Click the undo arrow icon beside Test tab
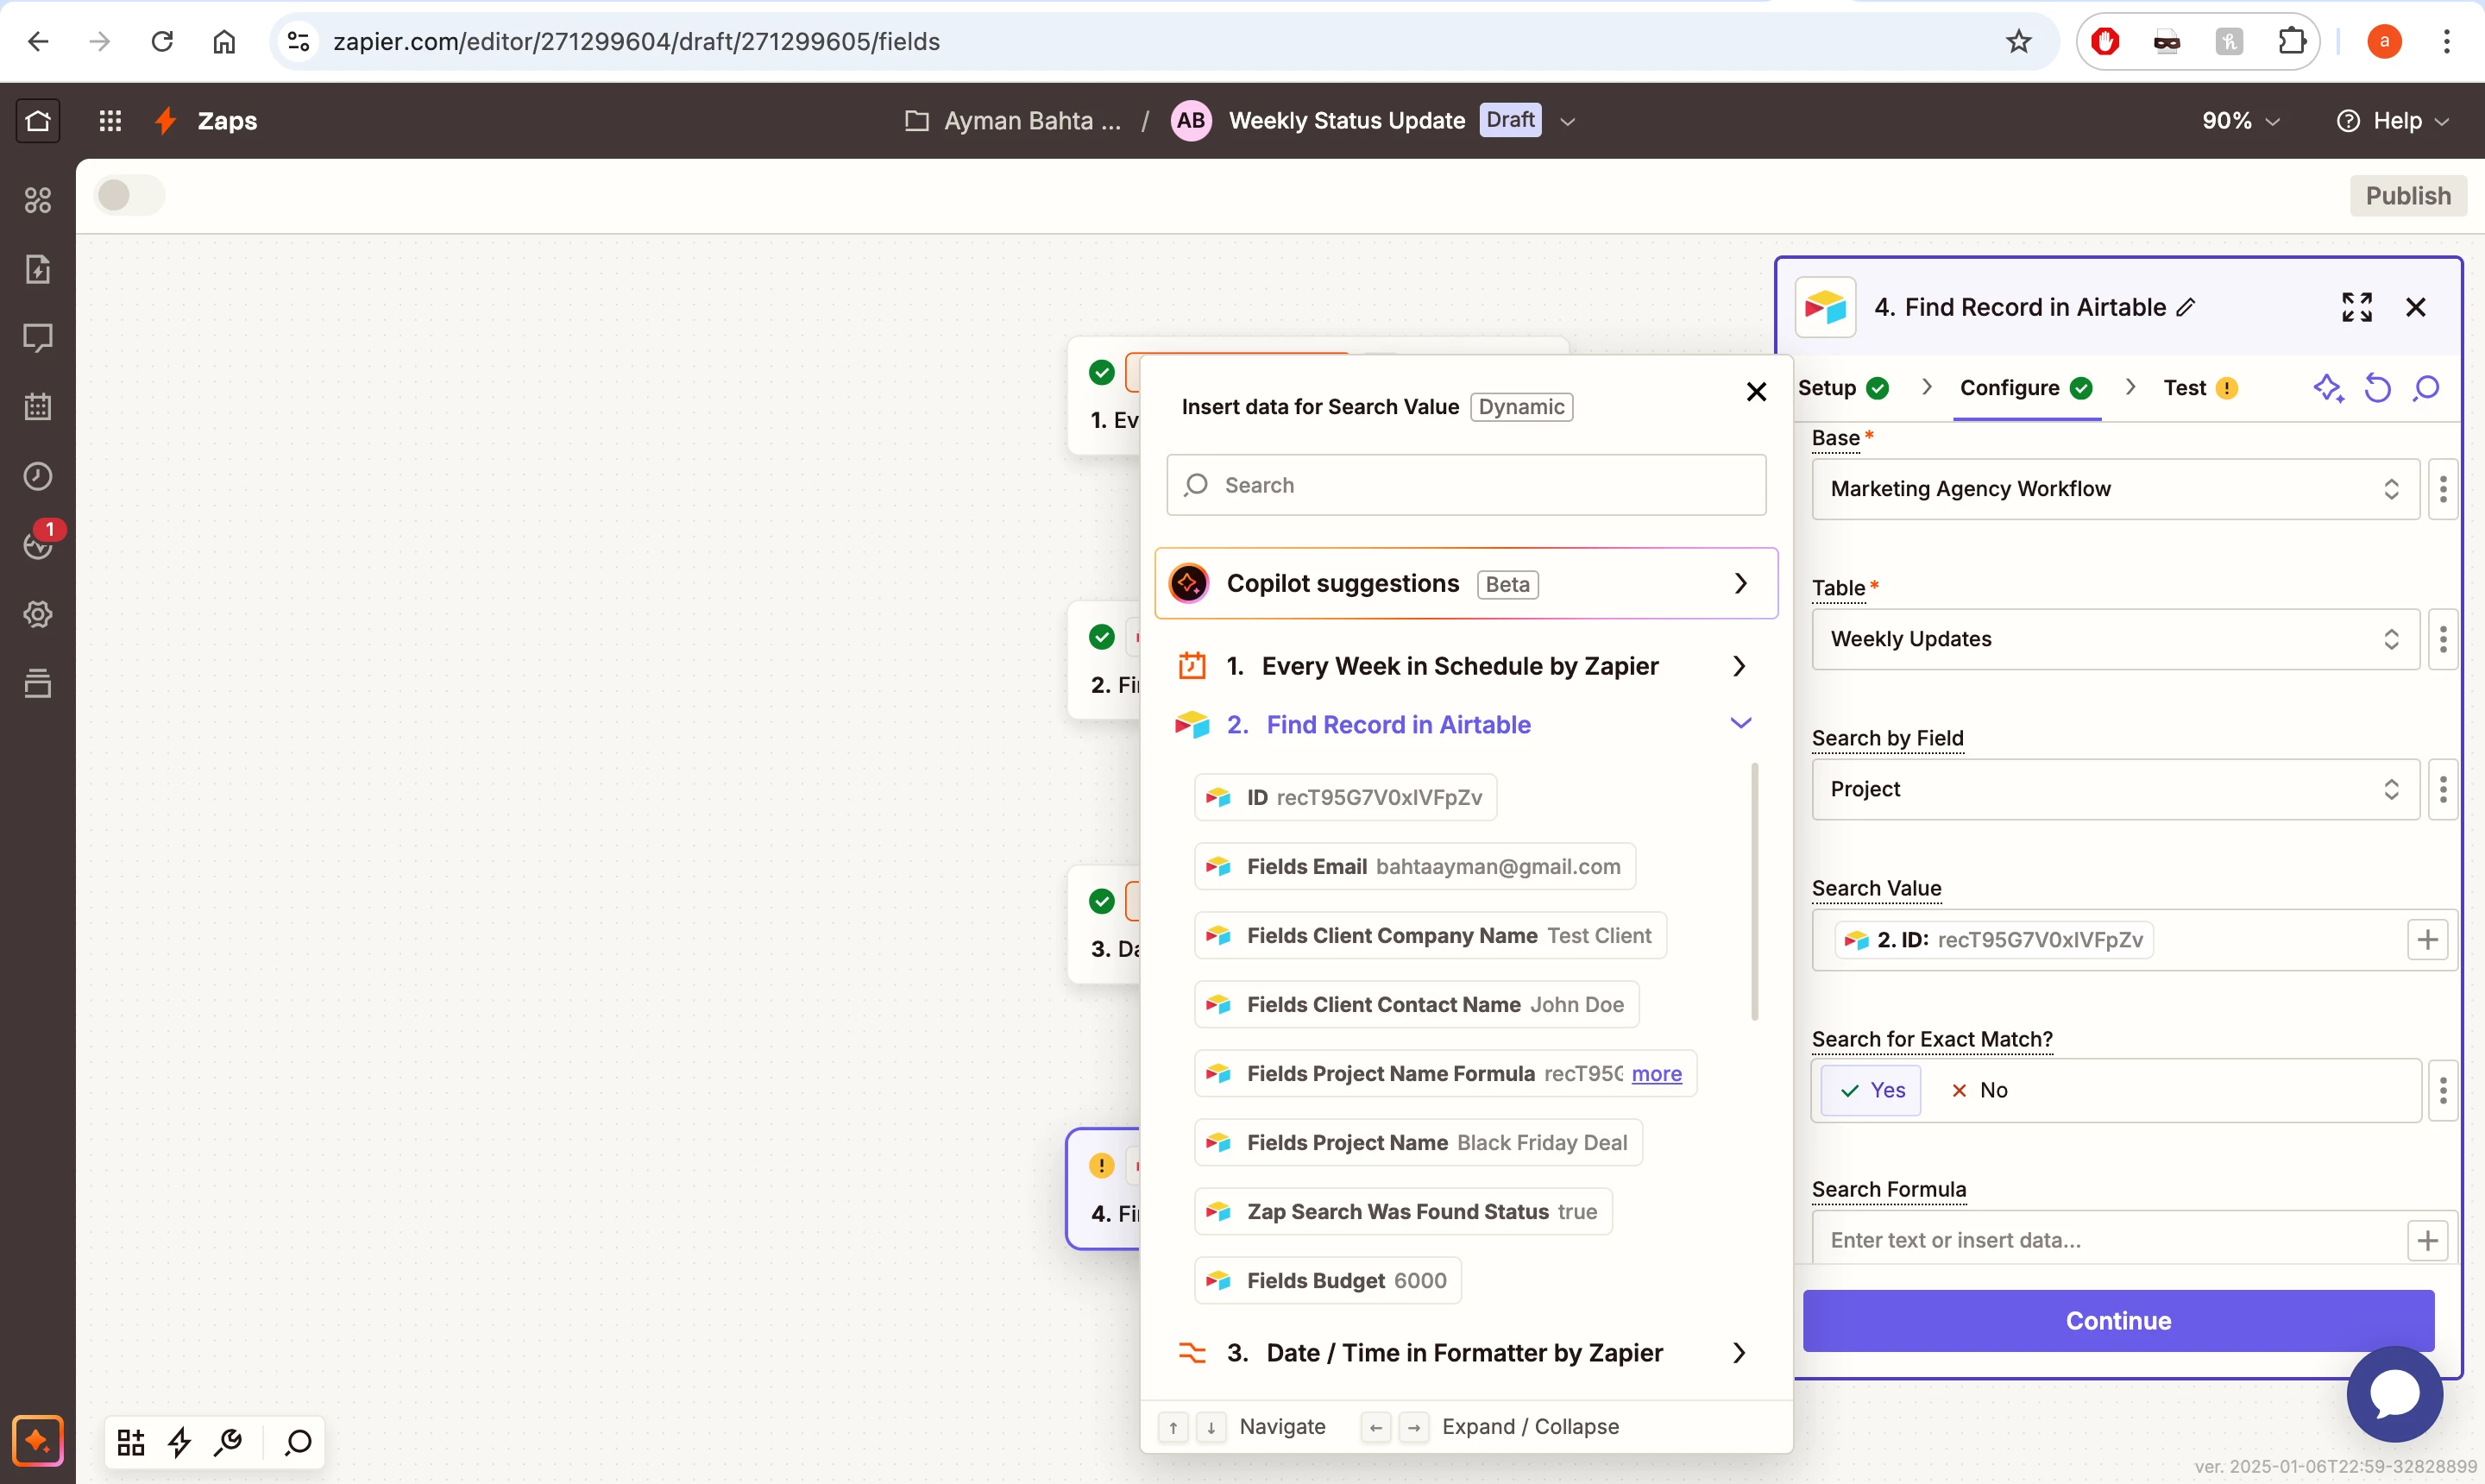 (x=2377, y=388)
